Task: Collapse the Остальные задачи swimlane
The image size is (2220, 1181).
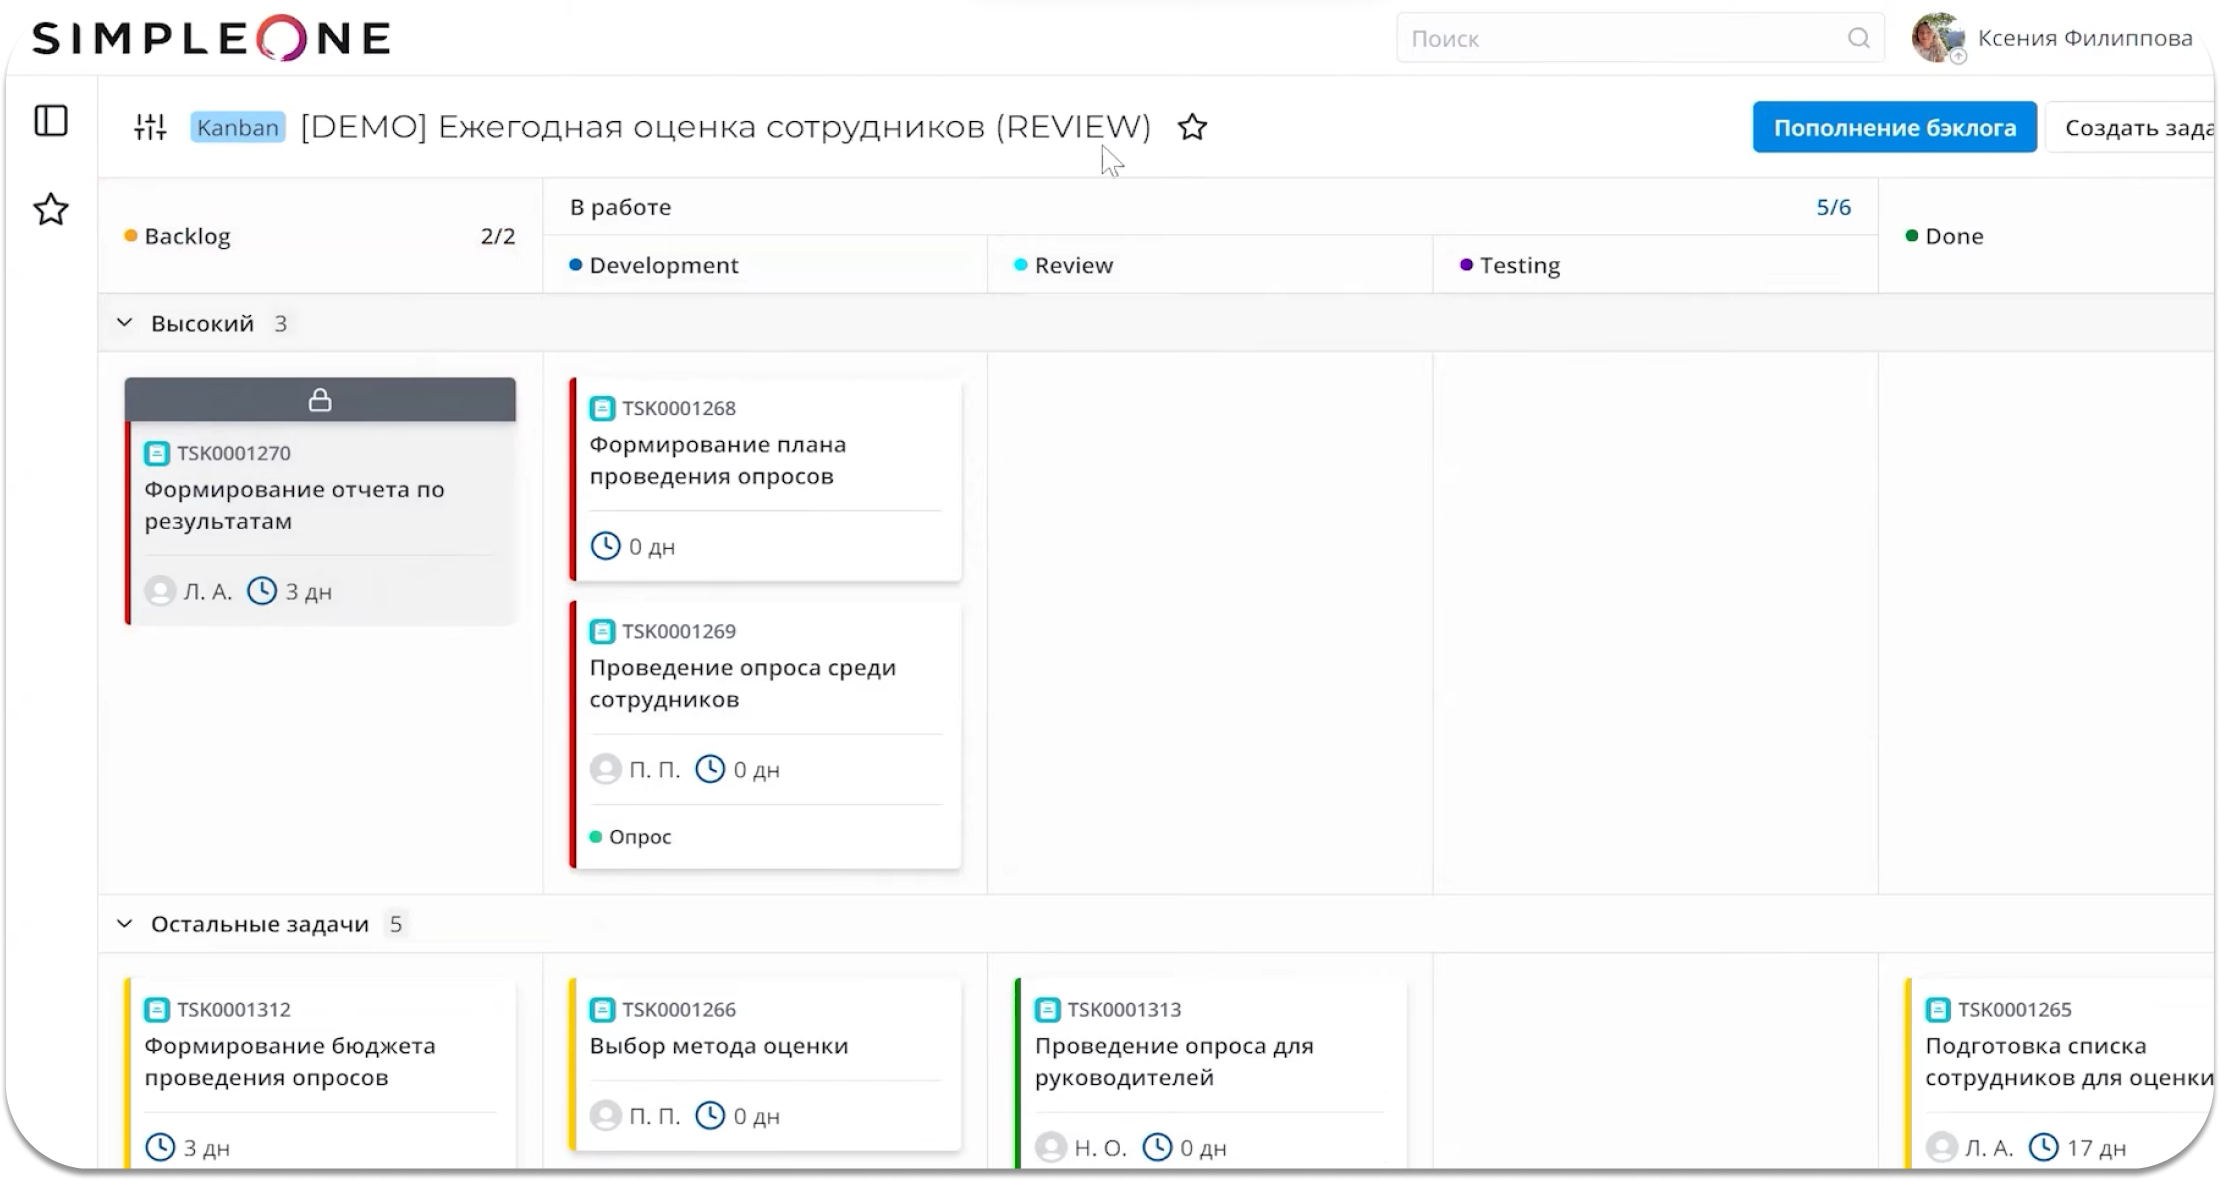Action: (x=125, y=924)
